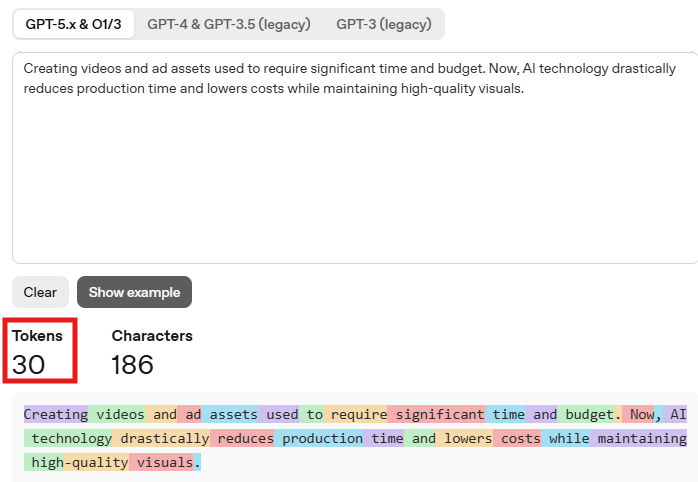The width and height of the screenshot is (698, 482).
Task: Open the GPT-3 (legacy) tab
Action: point(384,24)
